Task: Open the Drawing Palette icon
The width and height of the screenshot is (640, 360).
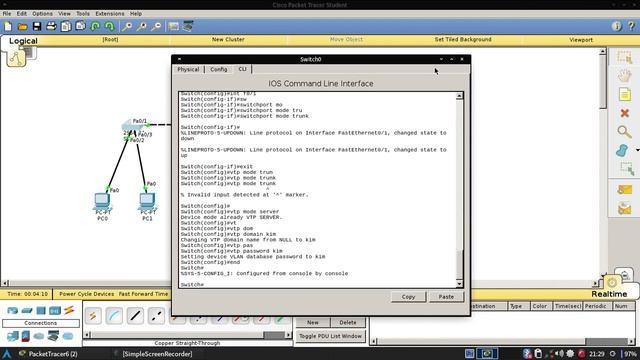Action: click(x=173, y=27)
